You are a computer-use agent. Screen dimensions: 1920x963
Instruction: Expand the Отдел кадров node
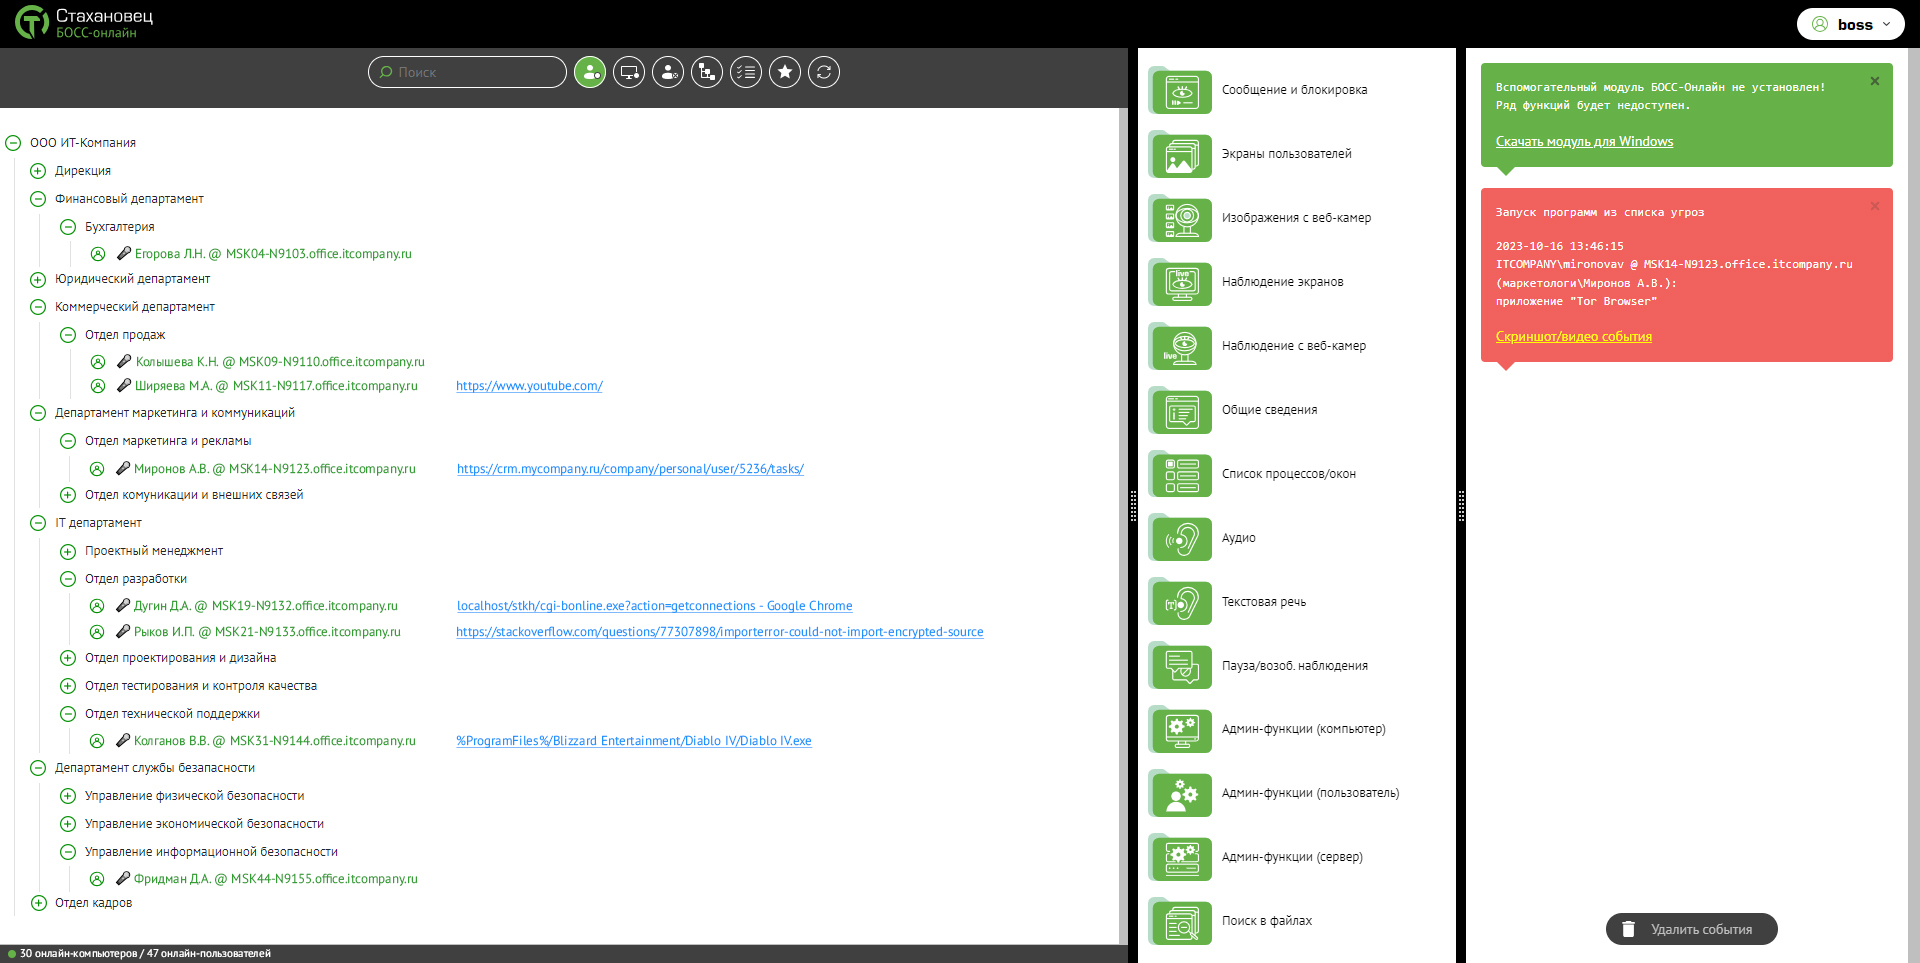point(38,903)
